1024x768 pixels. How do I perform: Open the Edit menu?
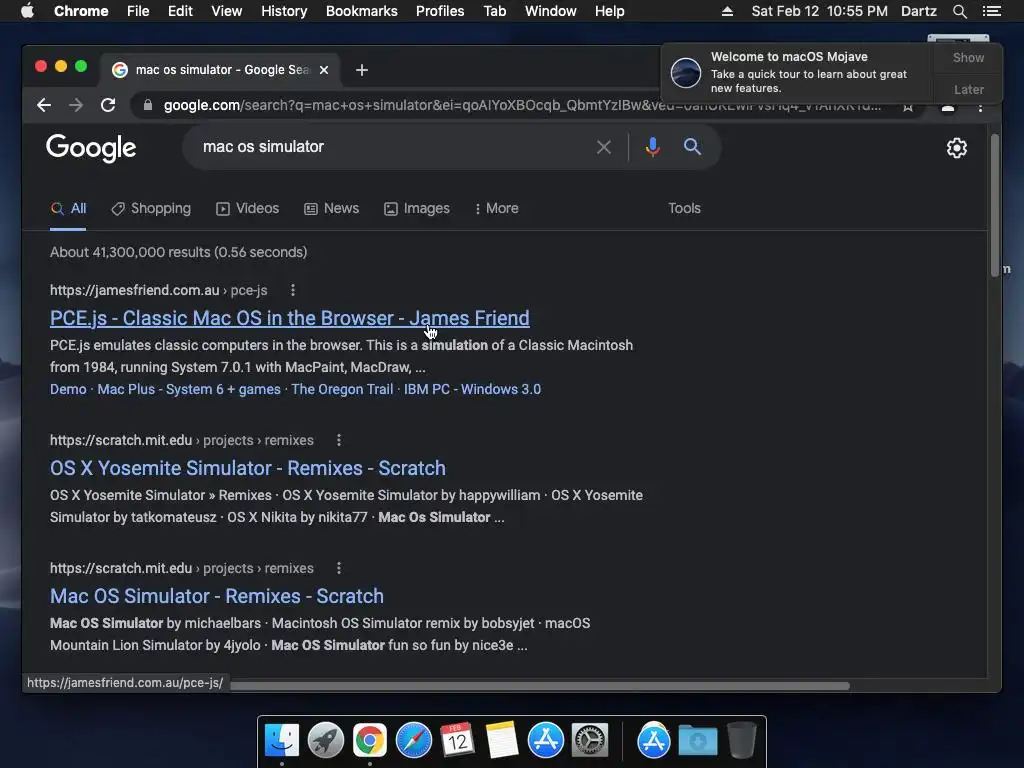pos(180,11)
